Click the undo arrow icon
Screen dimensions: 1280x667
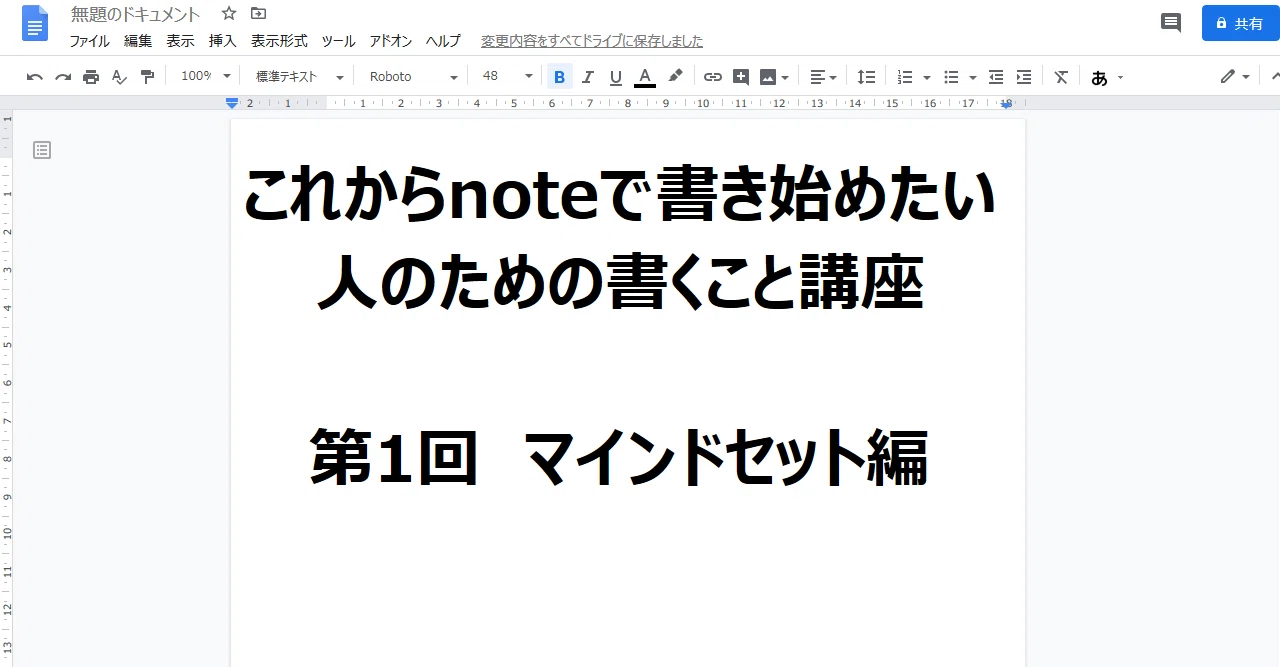pyautogui.click(x=35, y=77)
